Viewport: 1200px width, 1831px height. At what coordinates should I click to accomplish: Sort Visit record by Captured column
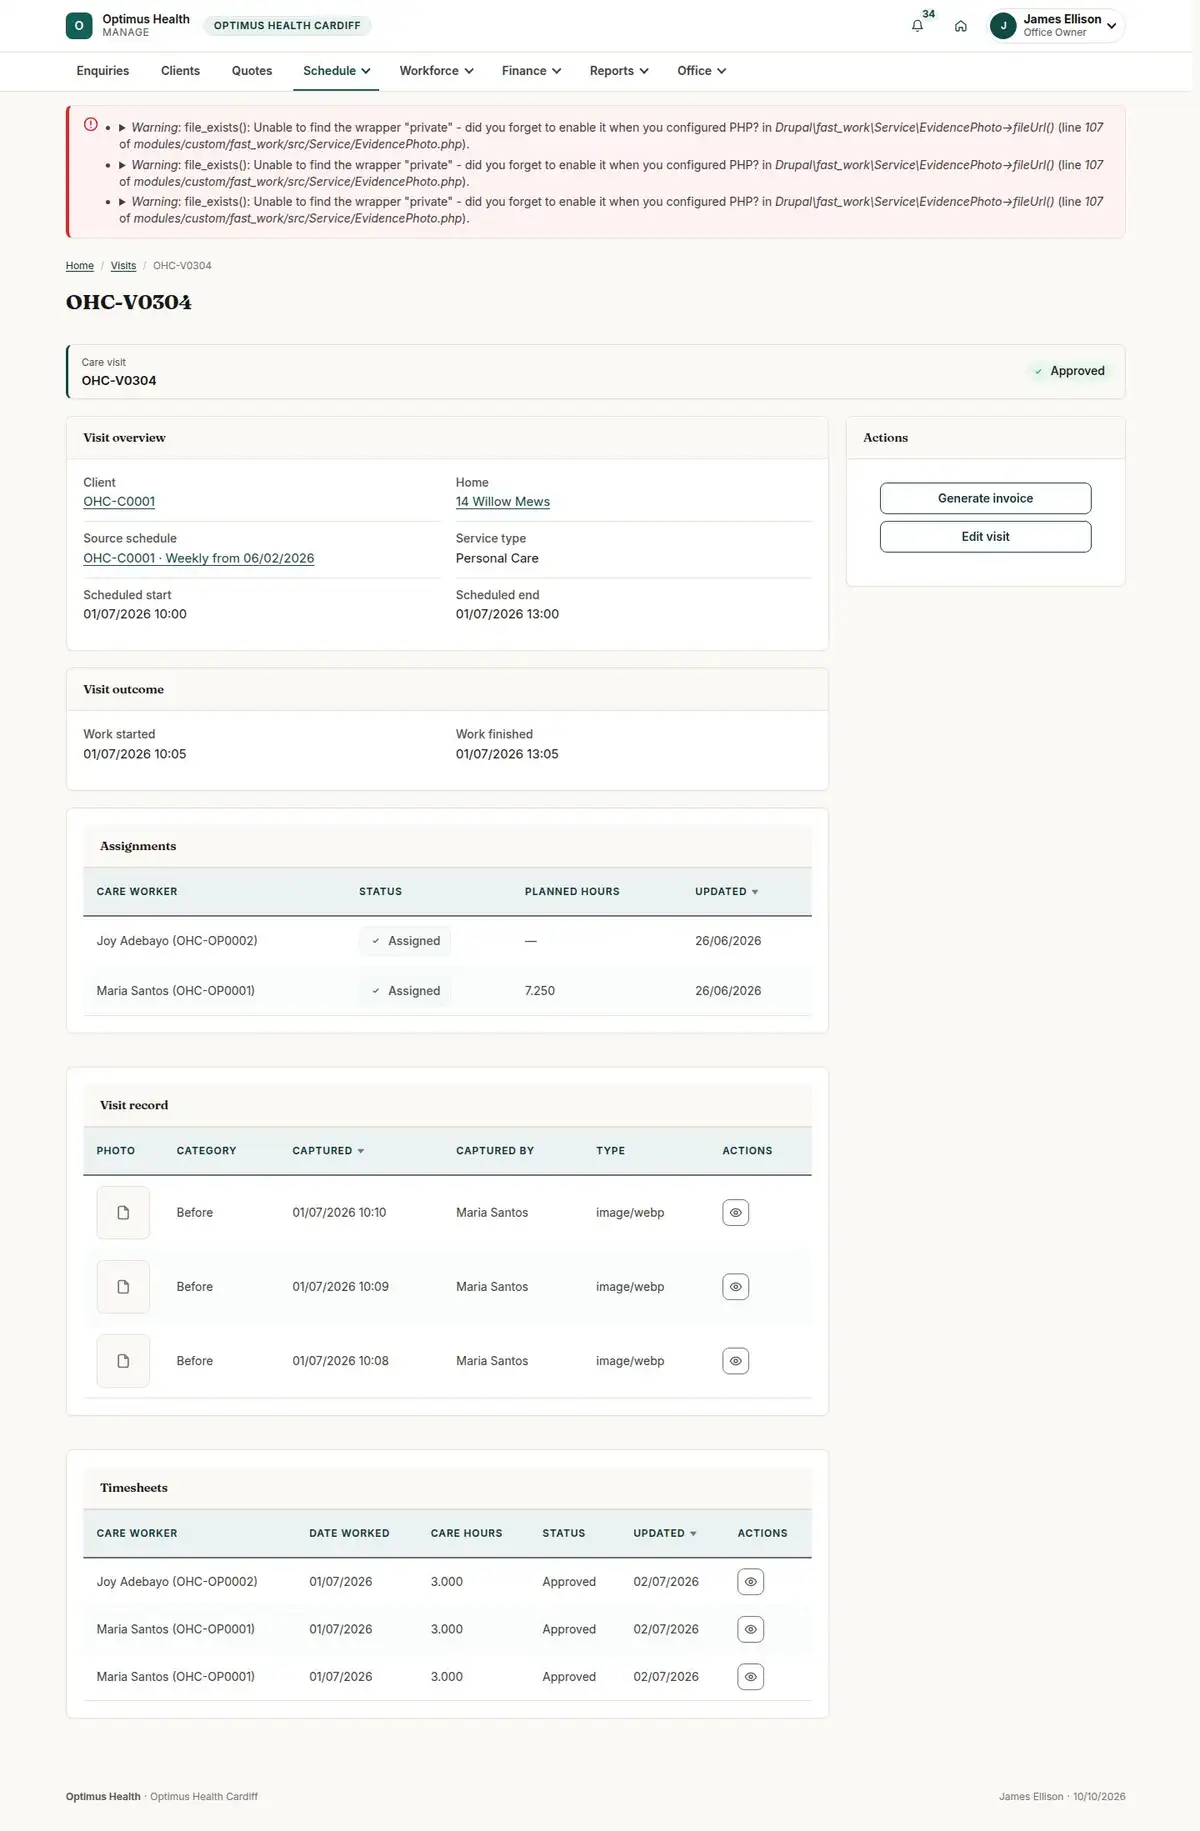pyautogui.click(x=328, y=1151)
